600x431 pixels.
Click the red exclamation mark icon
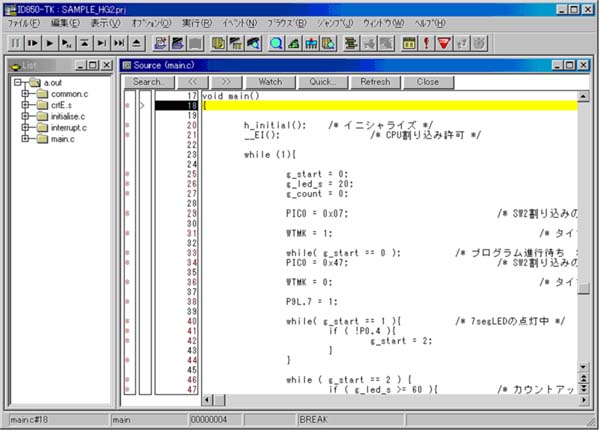[426, 44]
